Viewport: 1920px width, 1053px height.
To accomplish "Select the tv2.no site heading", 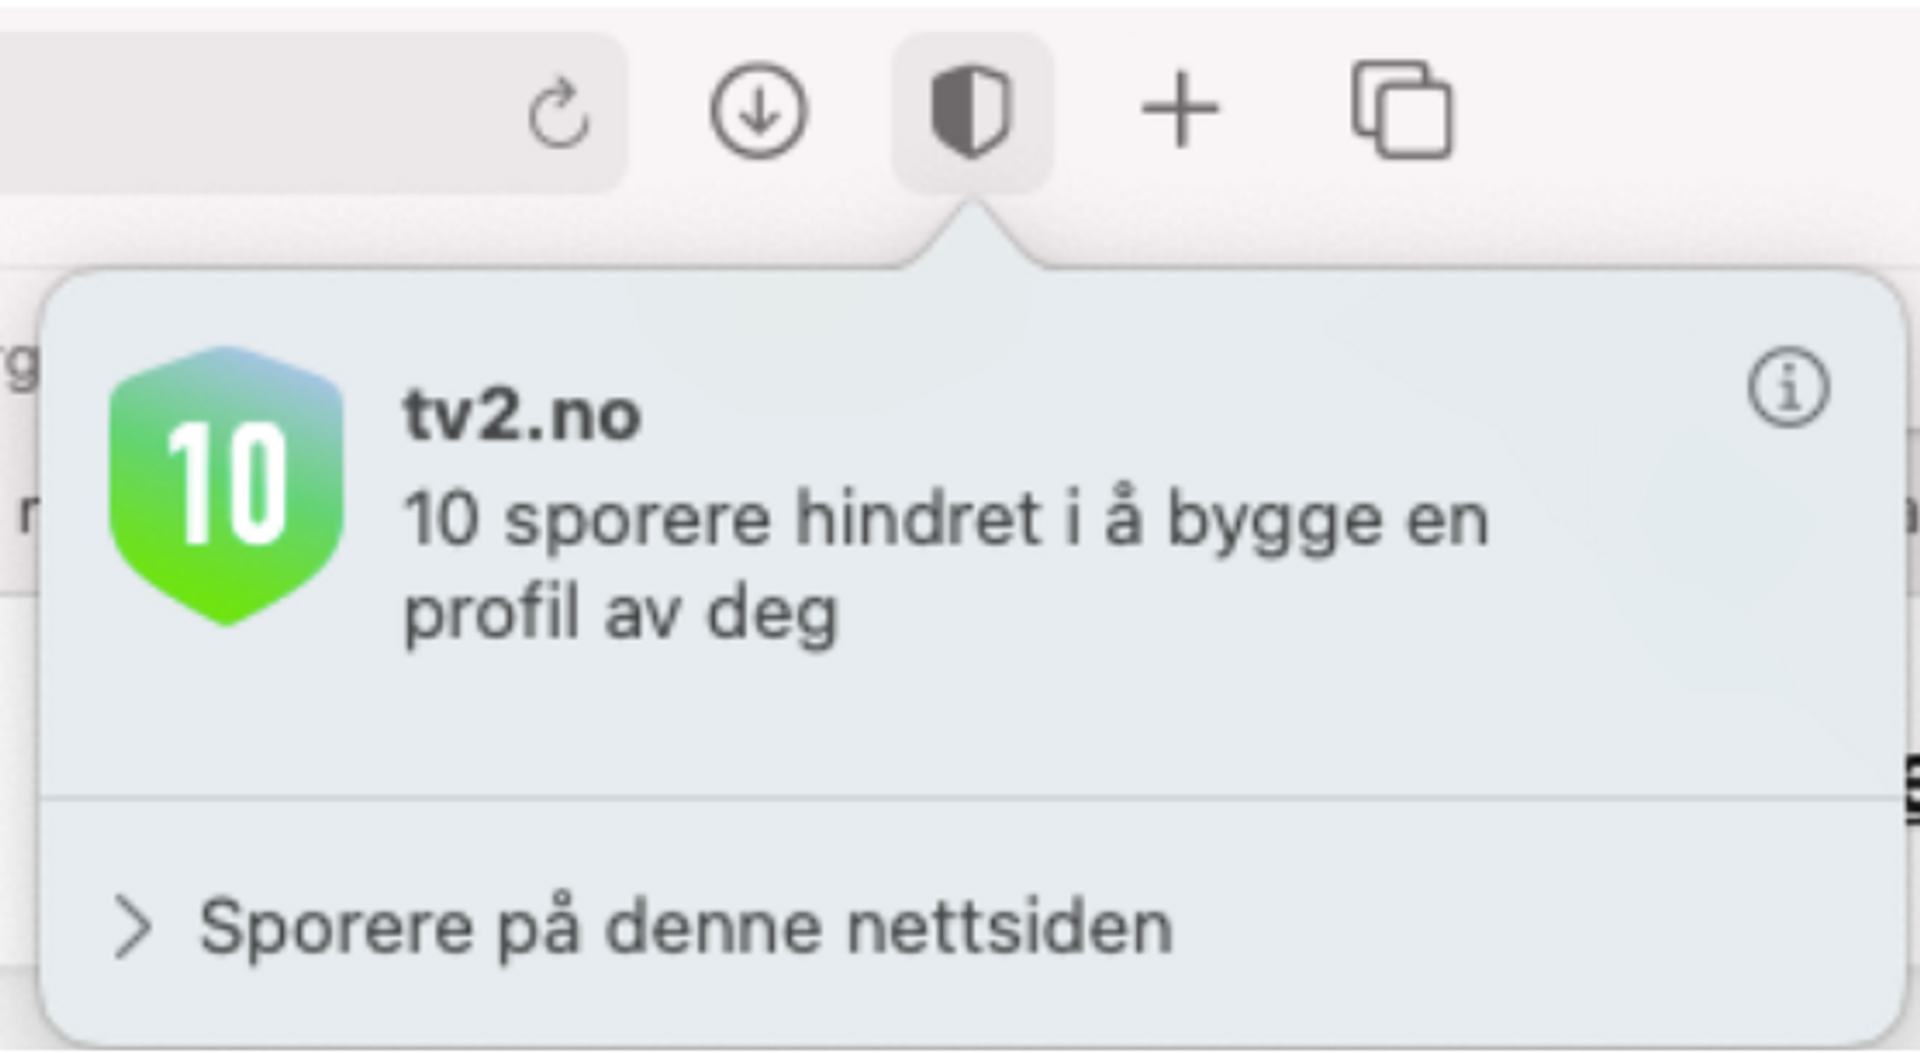I will [521, 415].
